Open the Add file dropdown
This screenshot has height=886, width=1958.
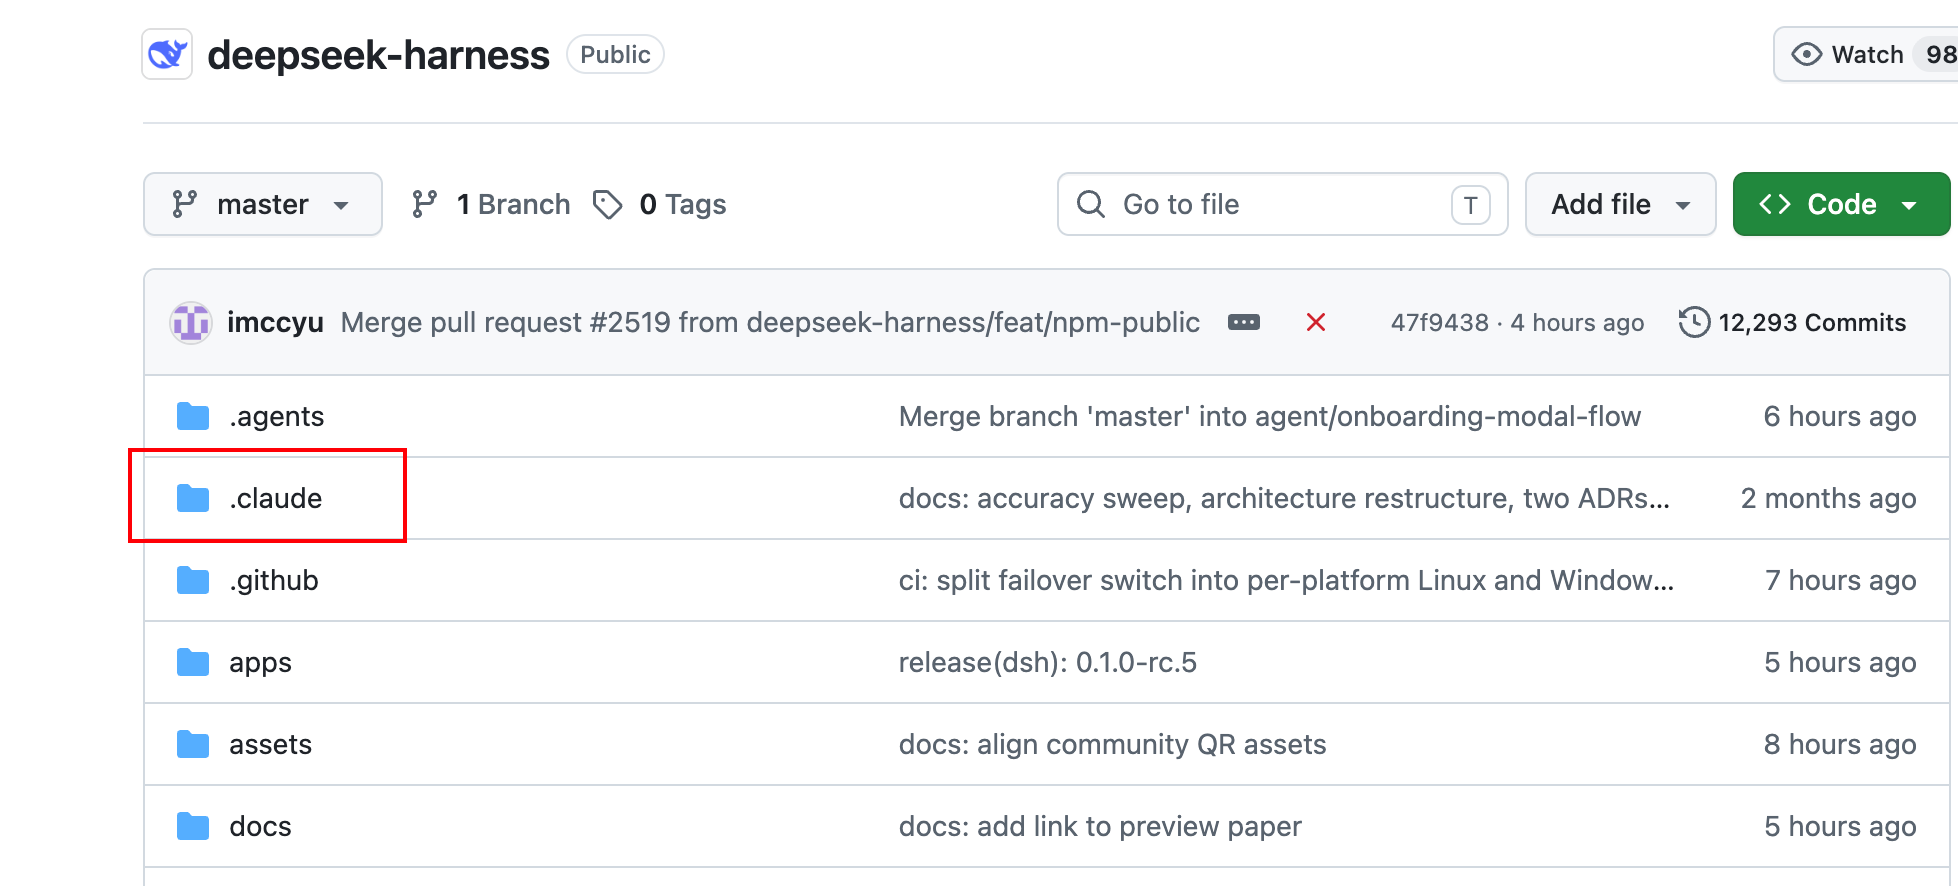[x=1620, y=204]
